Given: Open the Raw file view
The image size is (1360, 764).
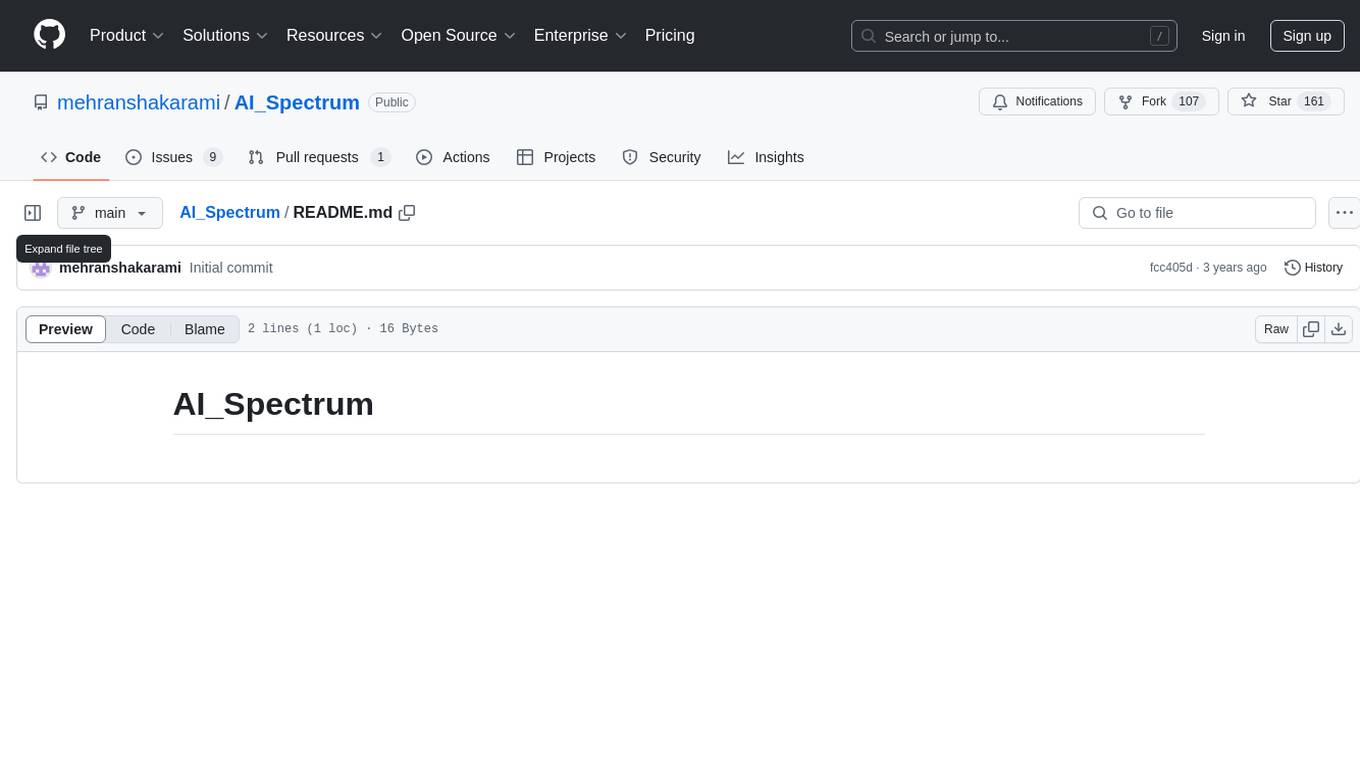Looking at the screenshot, I should point(1276,329).
